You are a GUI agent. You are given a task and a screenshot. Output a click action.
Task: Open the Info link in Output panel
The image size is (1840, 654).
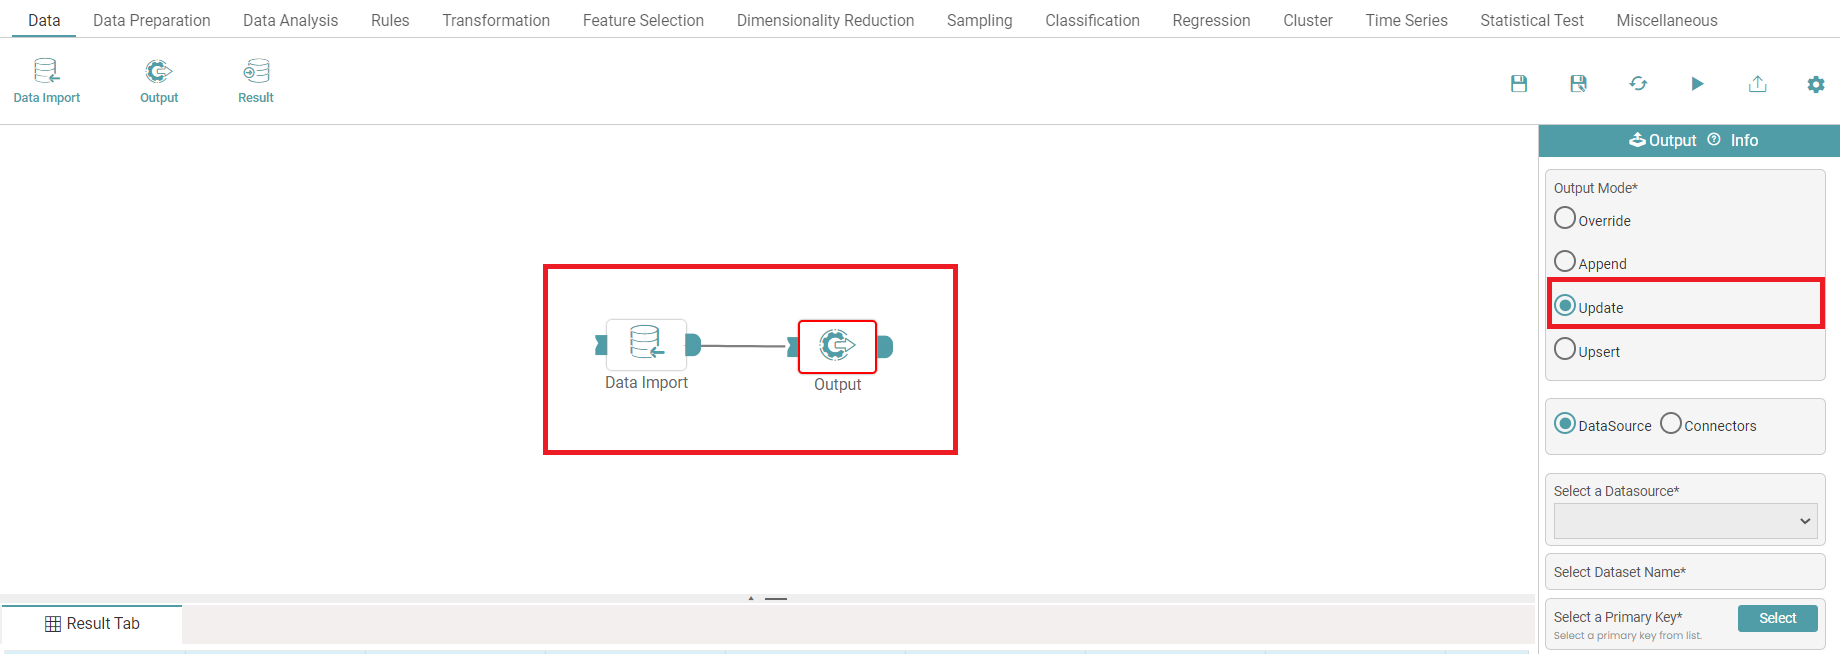coord(1743,140)
